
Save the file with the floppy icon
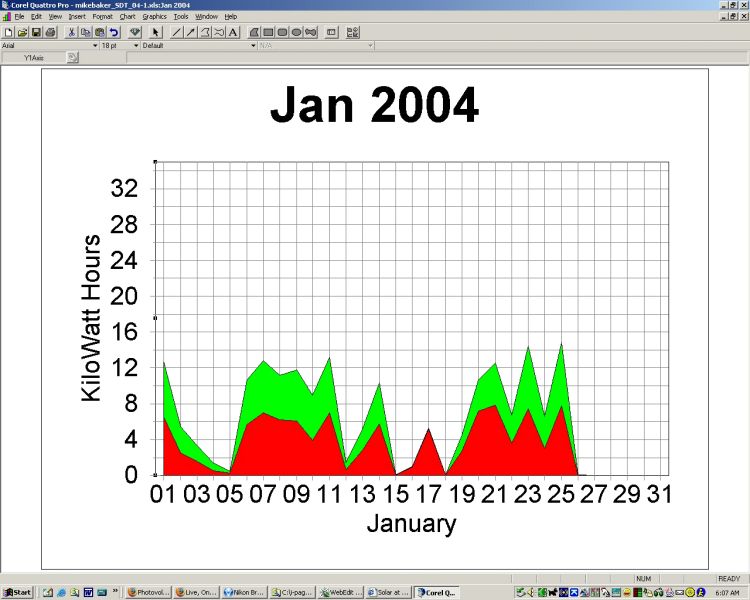36,32
